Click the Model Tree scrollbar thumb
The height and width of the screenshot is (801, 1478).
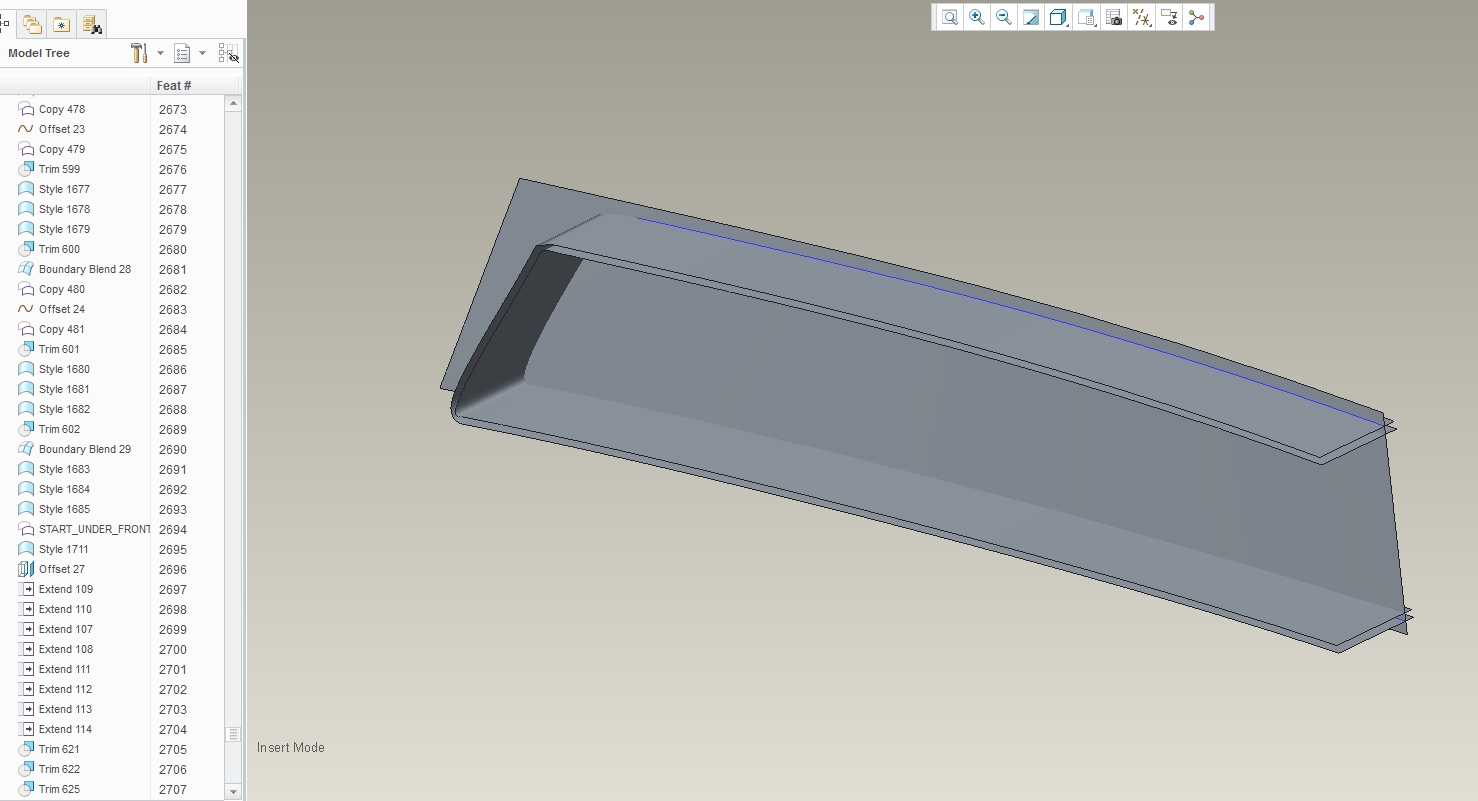pyautogui.click(x=233, y=734)
